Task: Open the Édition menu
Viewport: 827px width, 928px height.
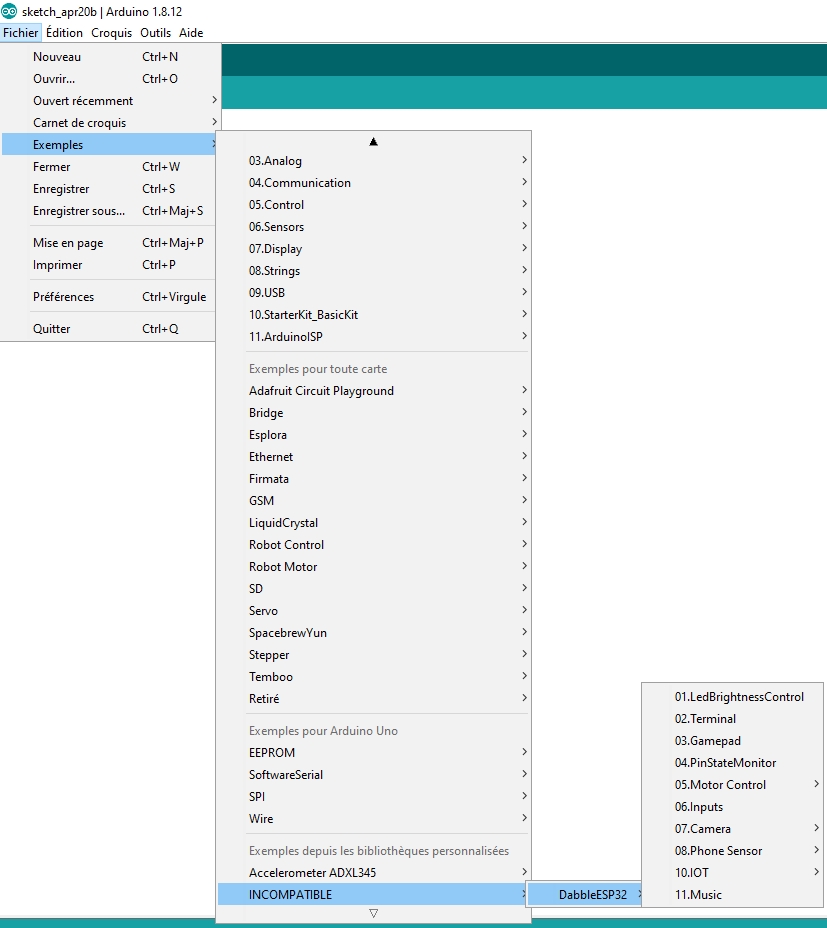Action: click(65, 33)
